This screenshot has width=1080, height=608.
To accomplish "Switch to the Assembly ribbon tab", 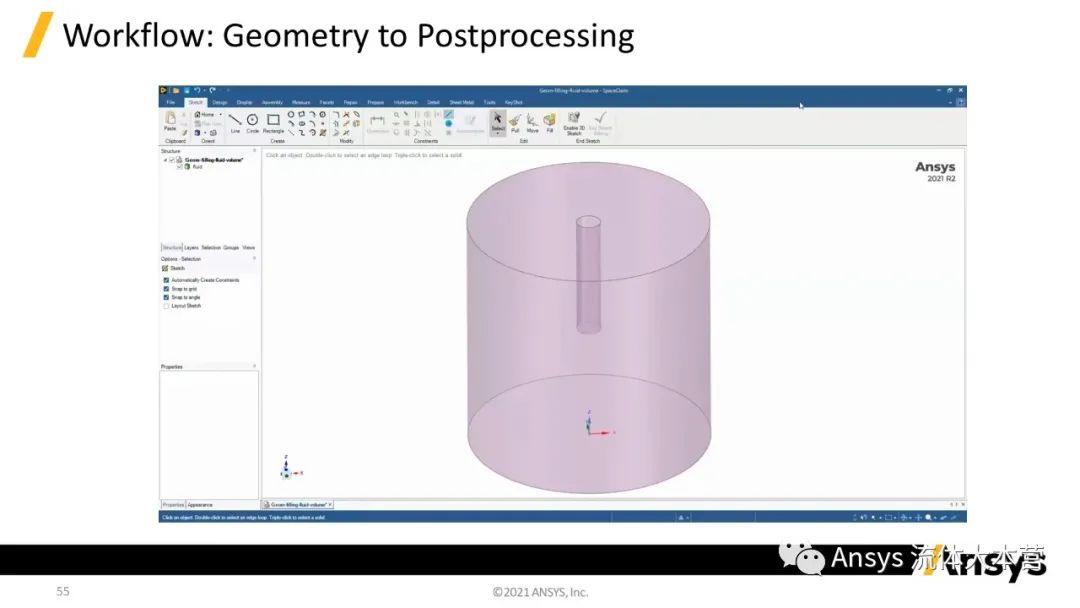I will [272, 102].
